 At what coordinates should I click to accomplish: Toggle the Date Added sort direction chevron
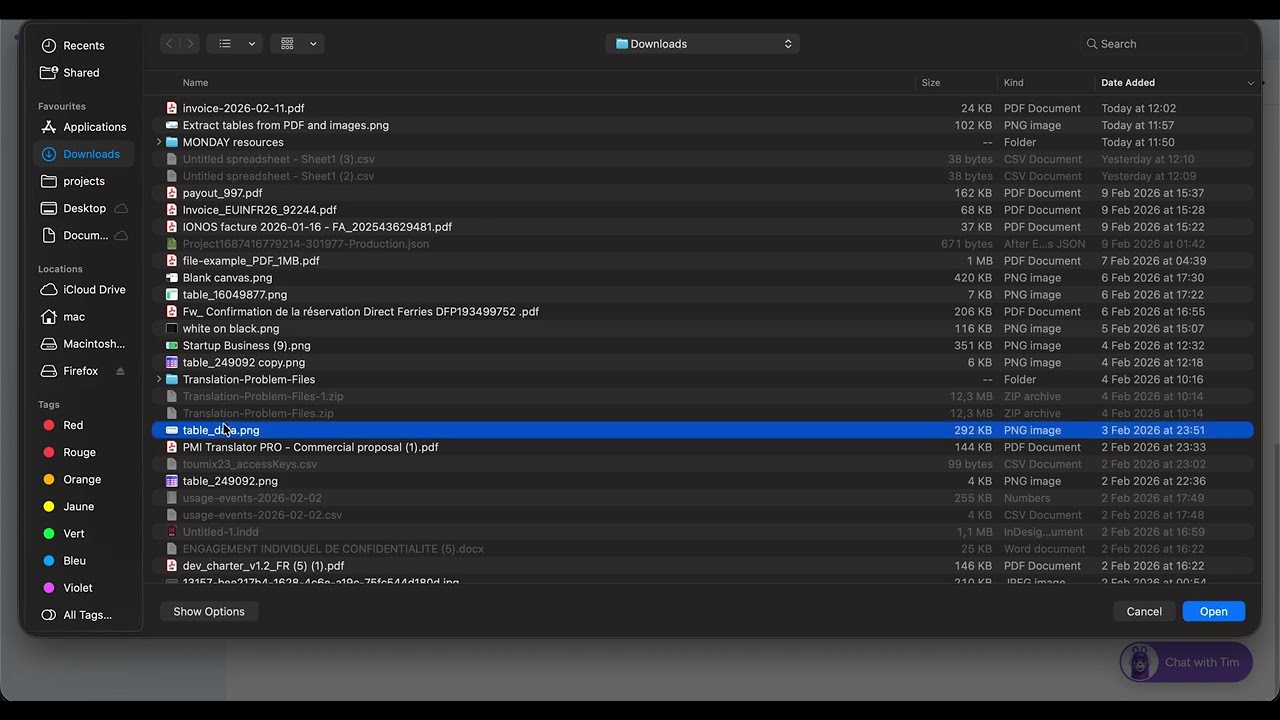tap(1250, 83)
